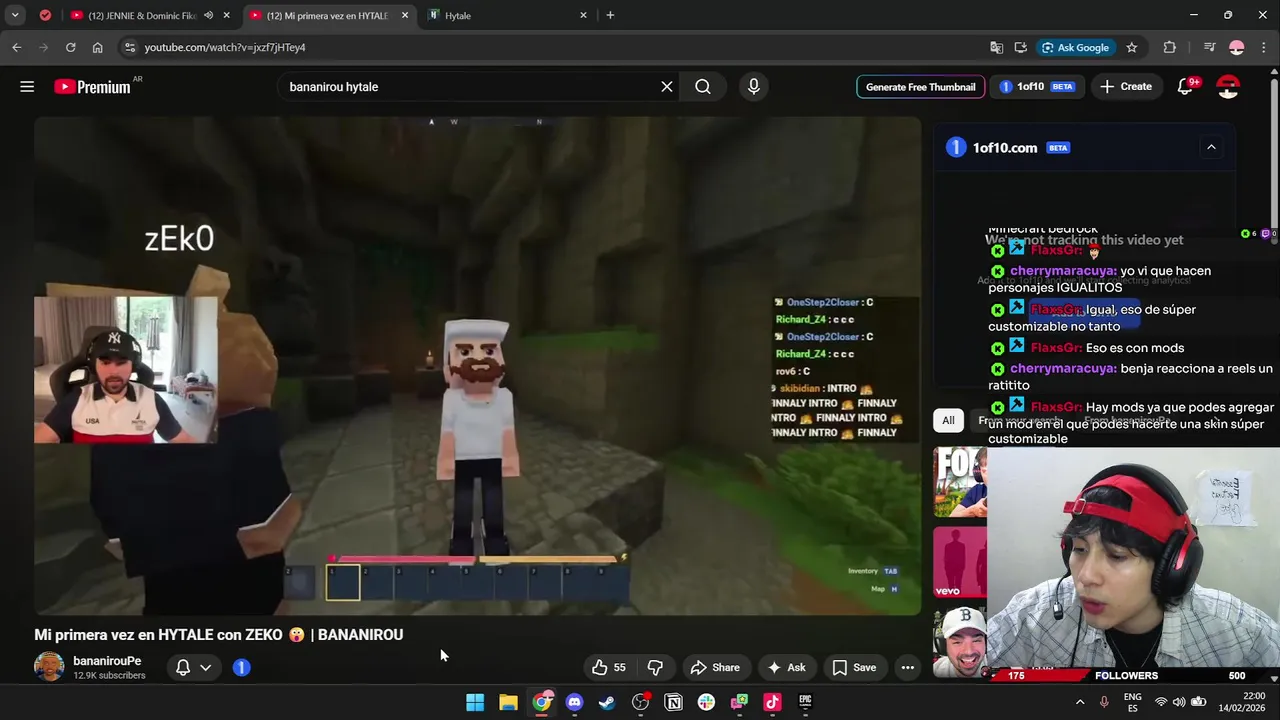Translate this page icon in address bar
Screen dimensions: 1280x720
996,47
